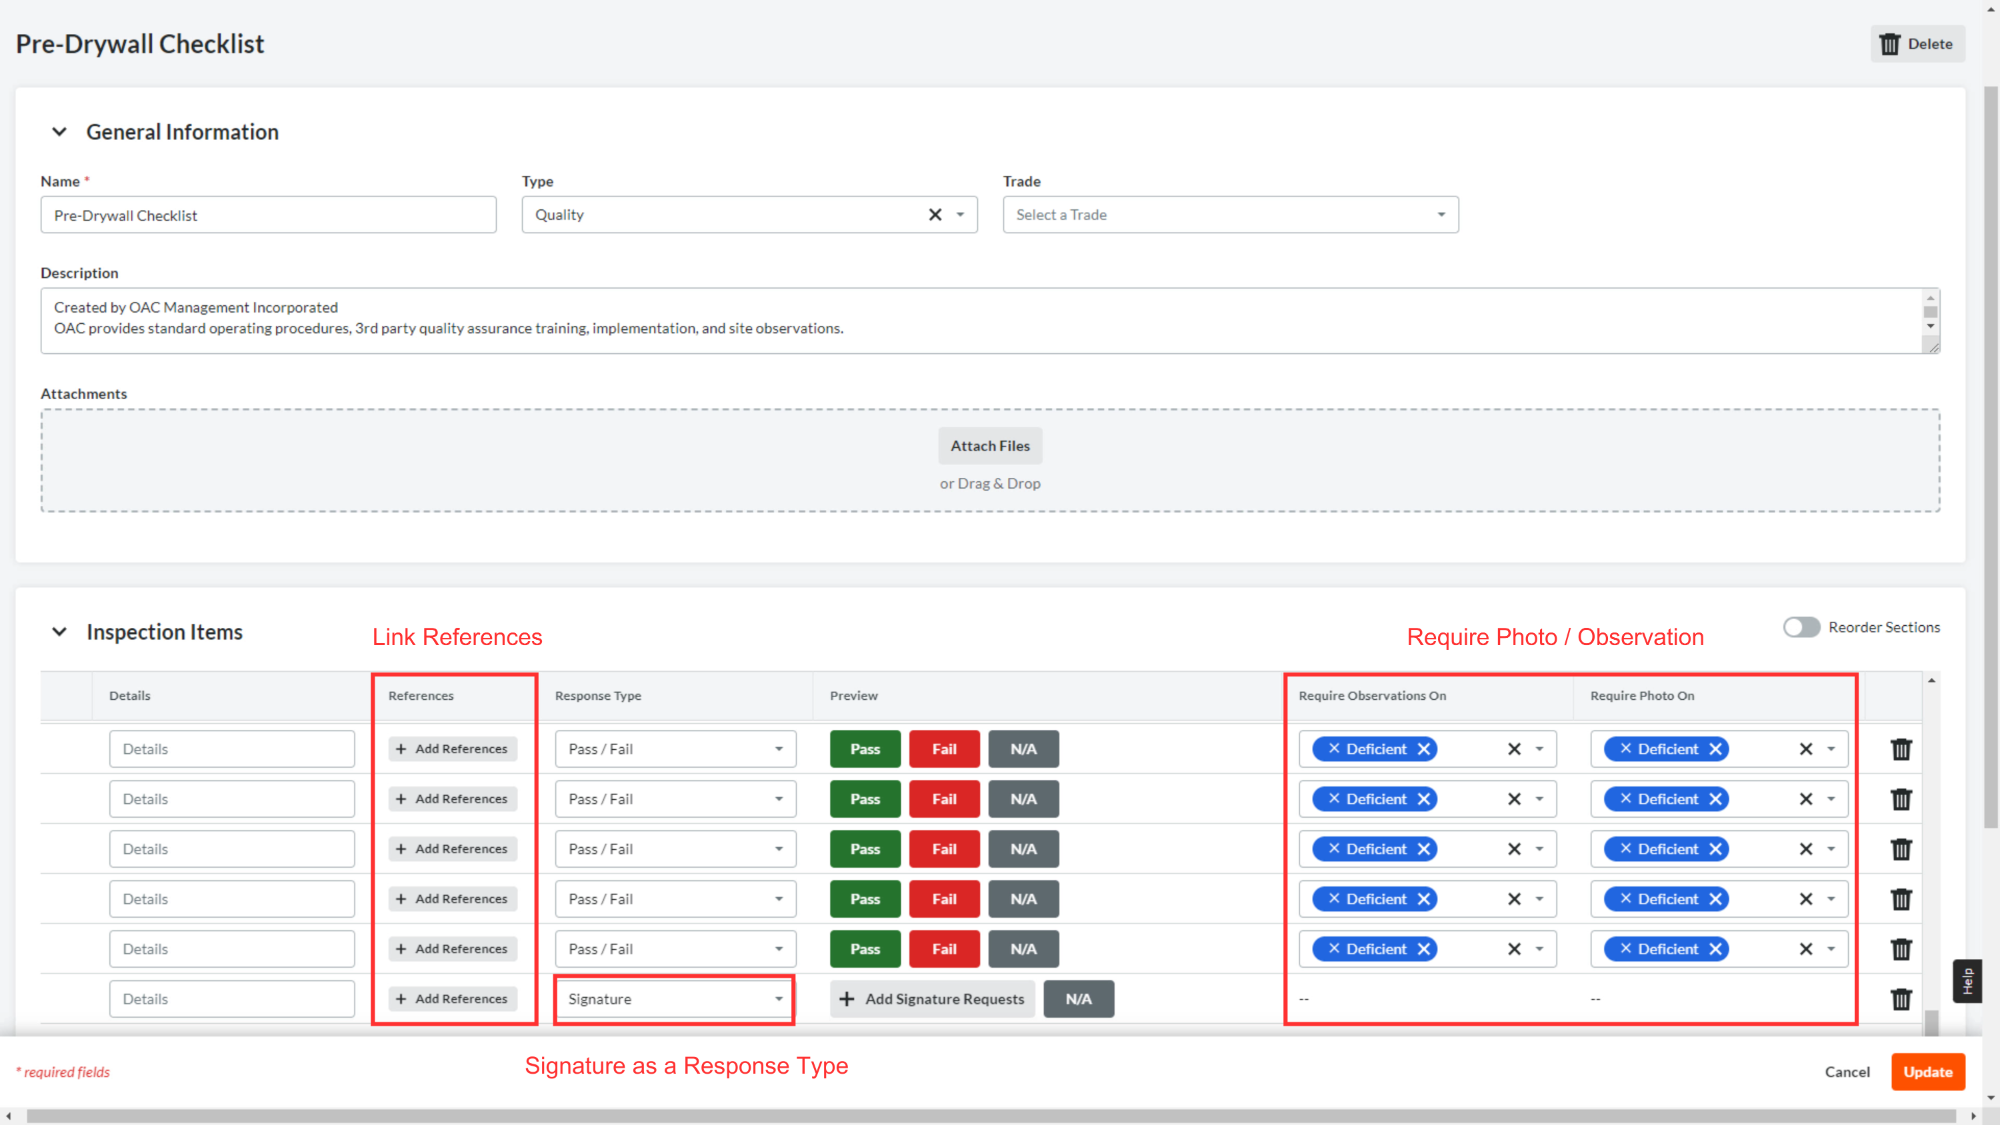Click trash icon in top Delete button
Image resolution: width=2000 pixels, height=1125 pixels.
click(x=1889, y=44)
